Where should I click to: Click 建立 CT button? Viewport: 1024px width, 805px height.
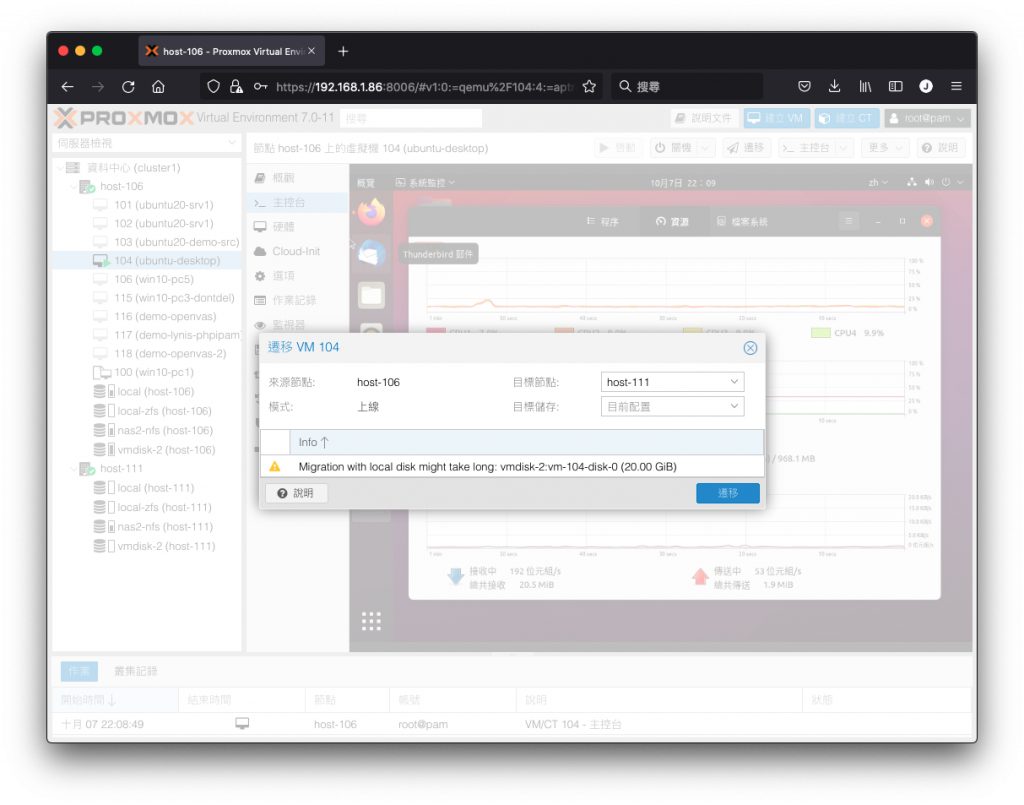[846, 118]
